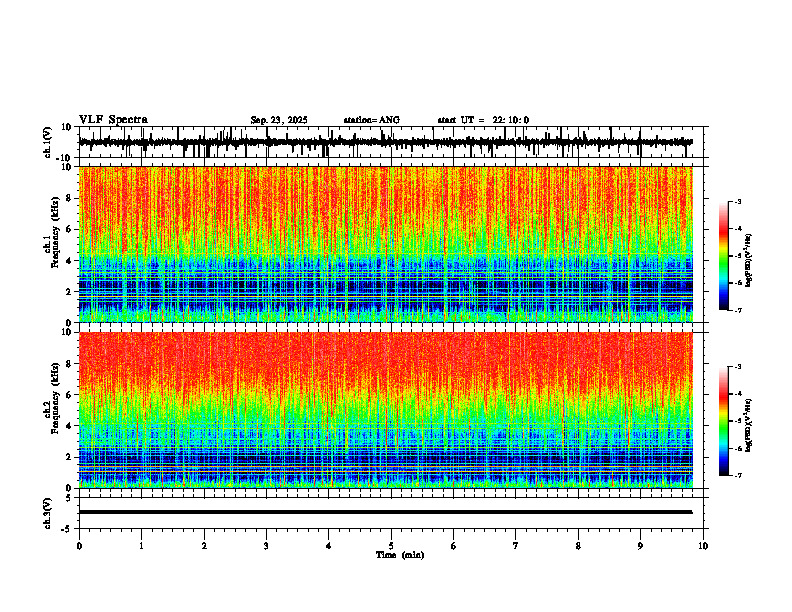Click the ch.2 spectrogram plot area
Screen dimensions: 792x612
386,410
